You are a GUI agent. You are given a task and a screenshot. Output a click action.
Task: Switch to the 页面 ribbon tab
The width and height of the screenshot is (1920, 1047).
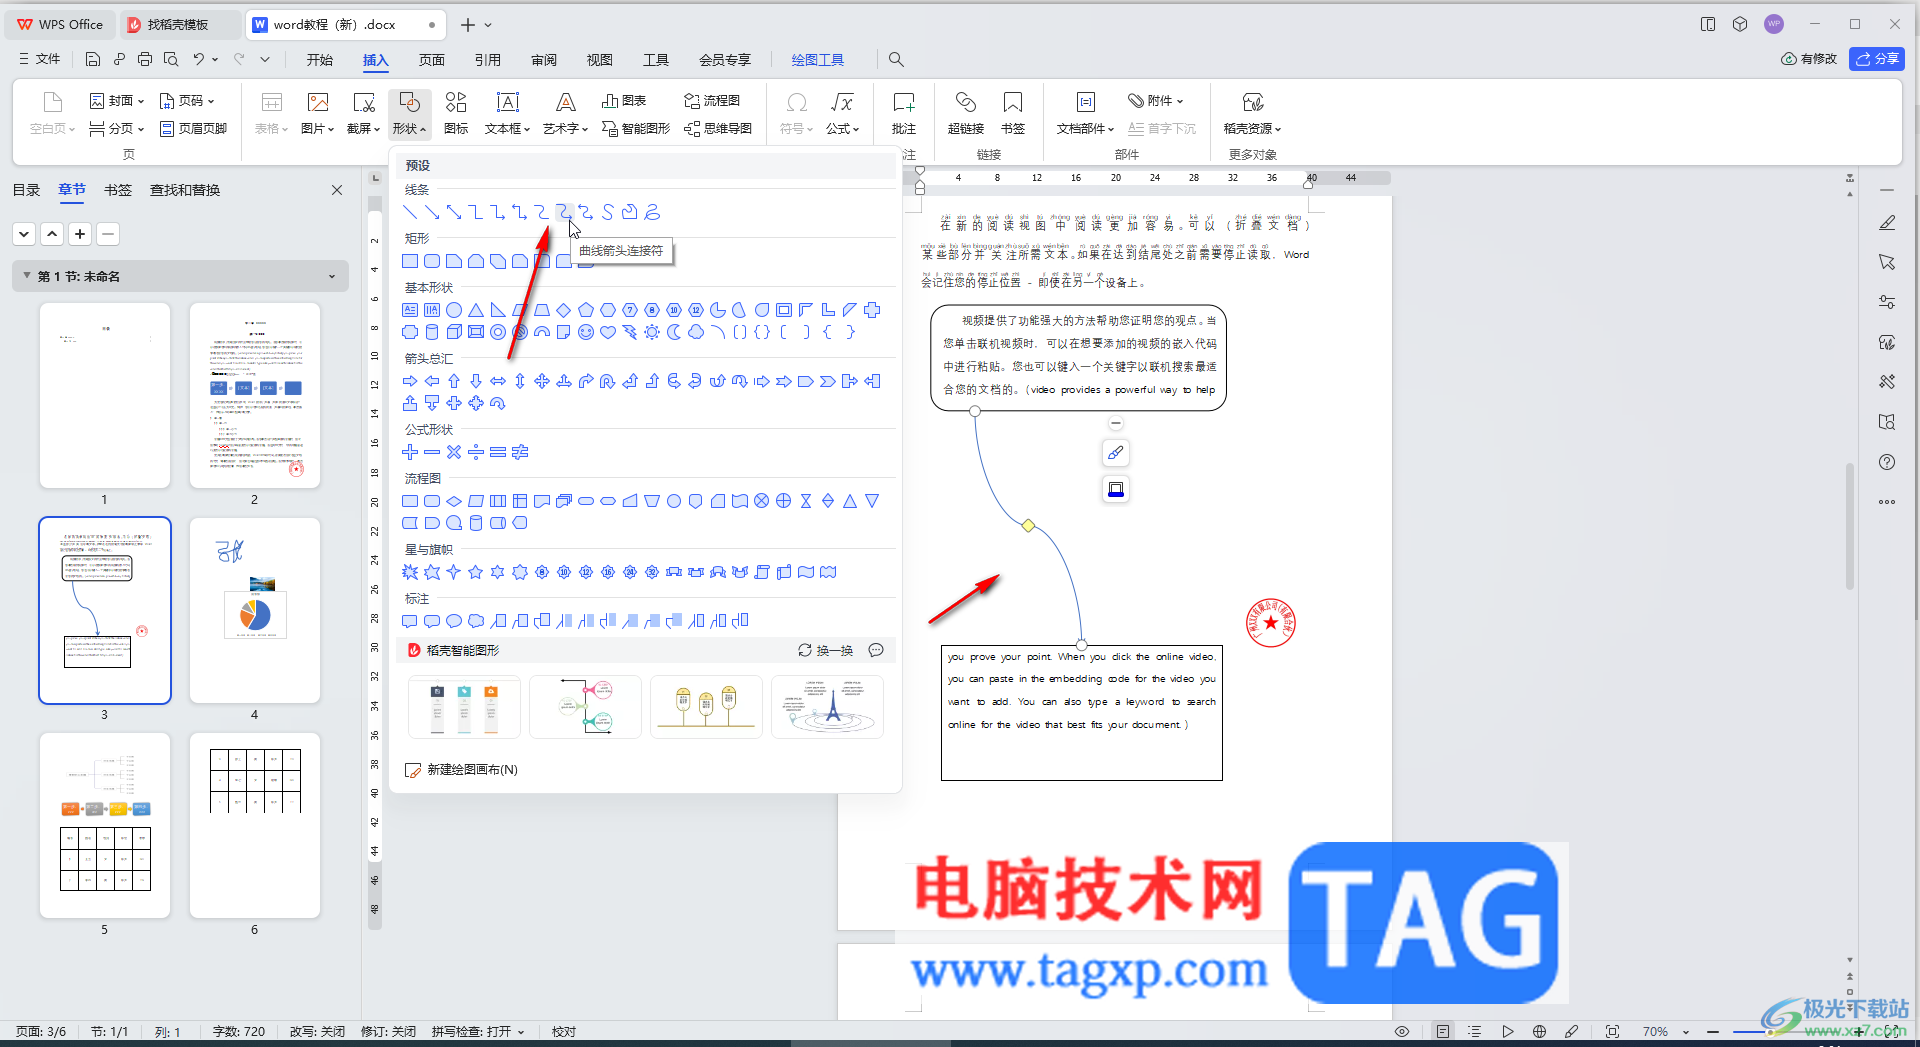432,60
